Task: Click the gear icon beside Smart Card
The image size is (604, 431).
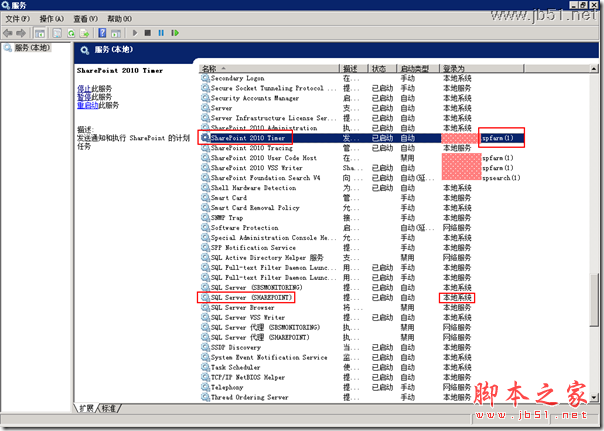Action: pyautogui.click(x=205, y=198)
